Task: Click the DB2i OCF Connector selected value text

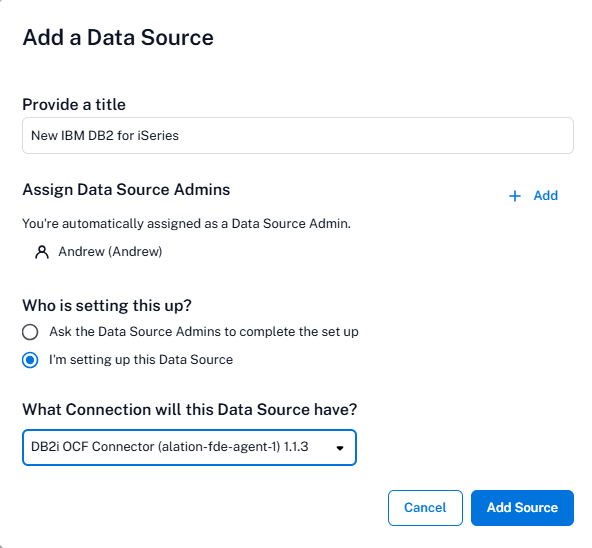Action: tap(170, 447)
